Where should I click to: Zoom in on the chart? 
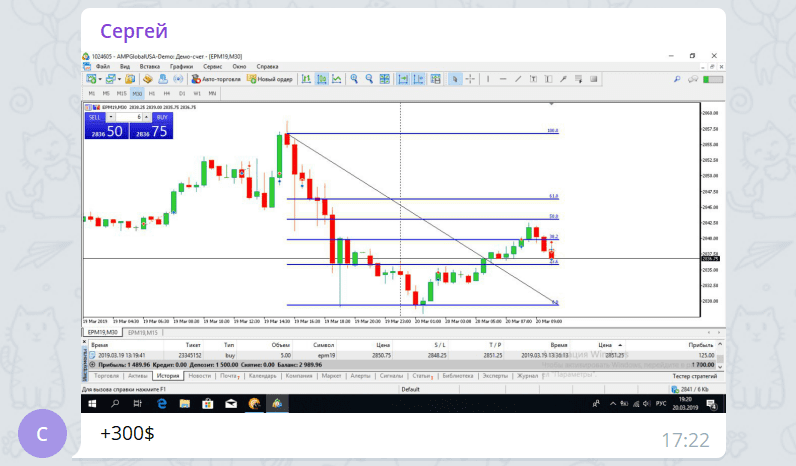(354, 79)
